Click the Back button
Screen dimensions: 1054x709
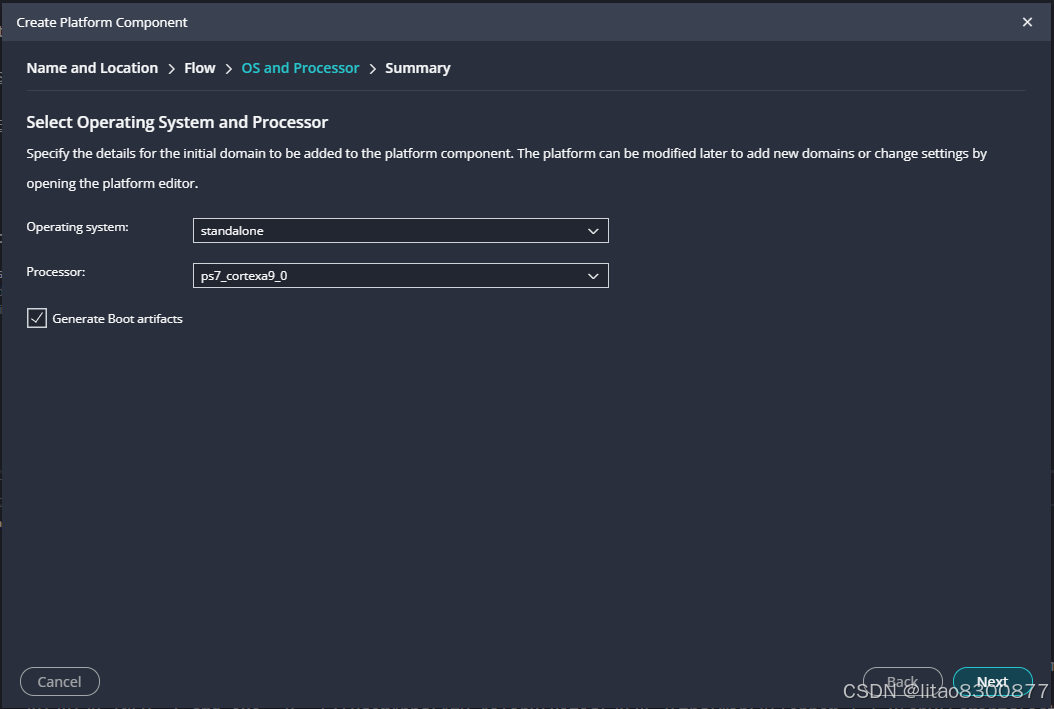point(902,681)
